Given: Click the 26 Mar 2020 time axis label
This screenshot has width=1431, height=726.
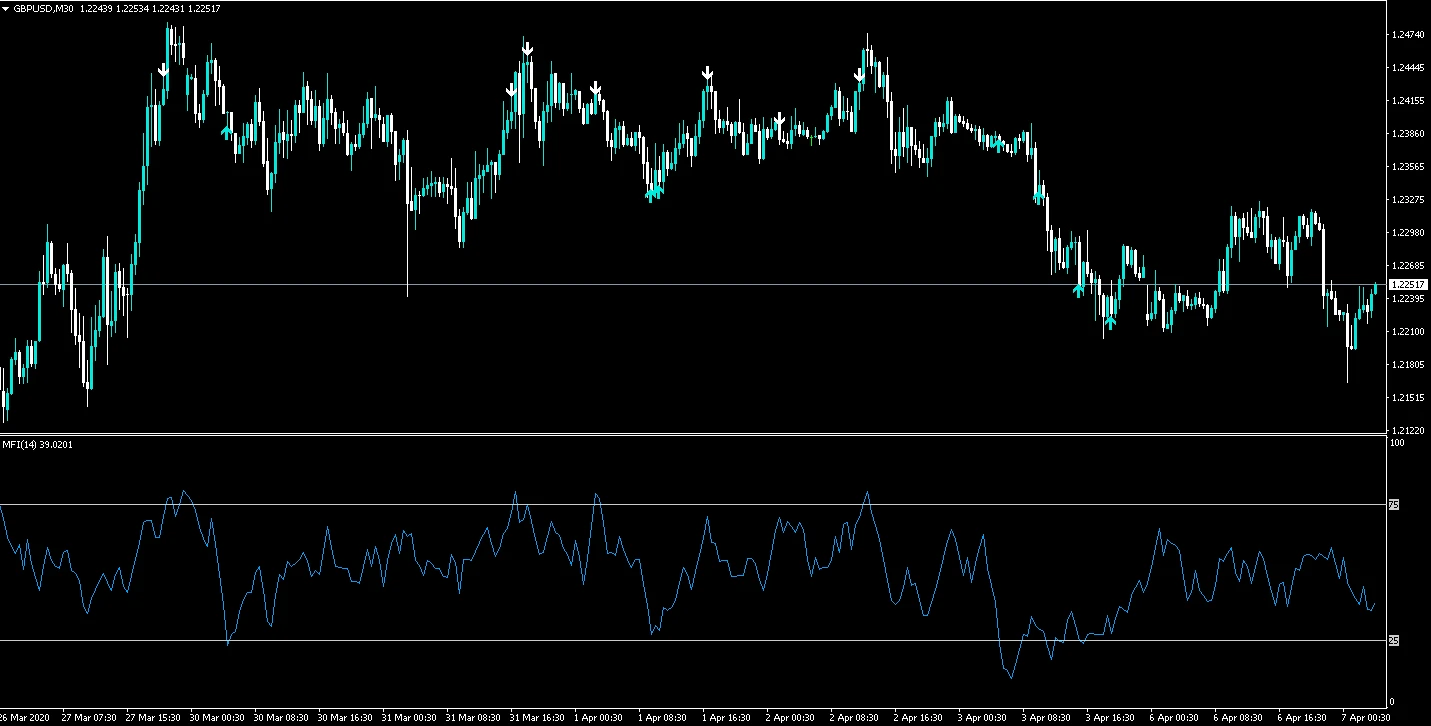Looking at the screenshot, I should pyautogui.click(x=25, y=718).
